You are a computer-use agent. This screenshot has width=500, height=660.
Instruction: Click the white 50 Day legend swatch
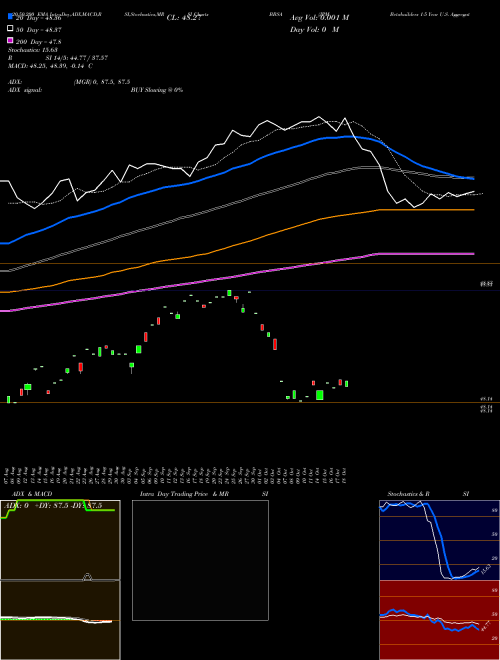coord(11,29)
